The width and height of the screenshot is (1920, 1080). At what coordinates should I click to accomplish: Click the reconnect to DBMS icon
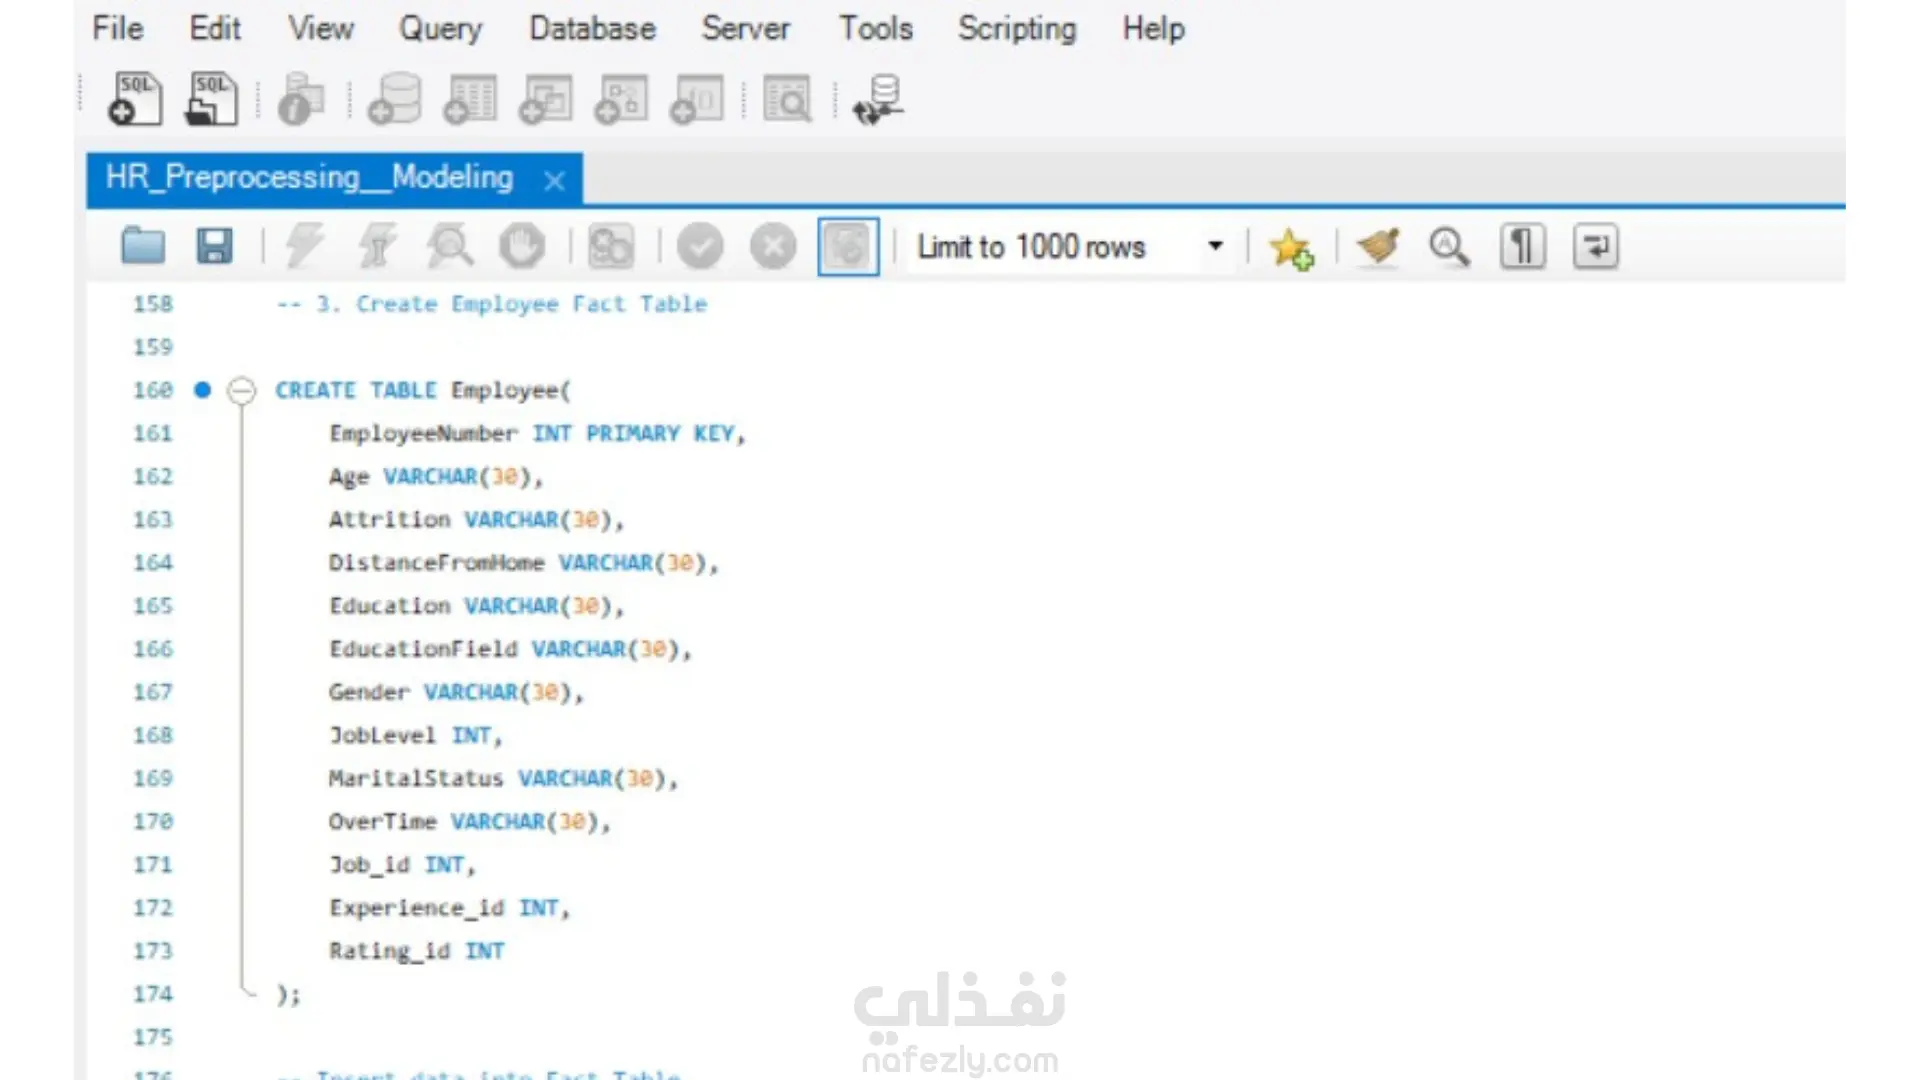(878, 99)
